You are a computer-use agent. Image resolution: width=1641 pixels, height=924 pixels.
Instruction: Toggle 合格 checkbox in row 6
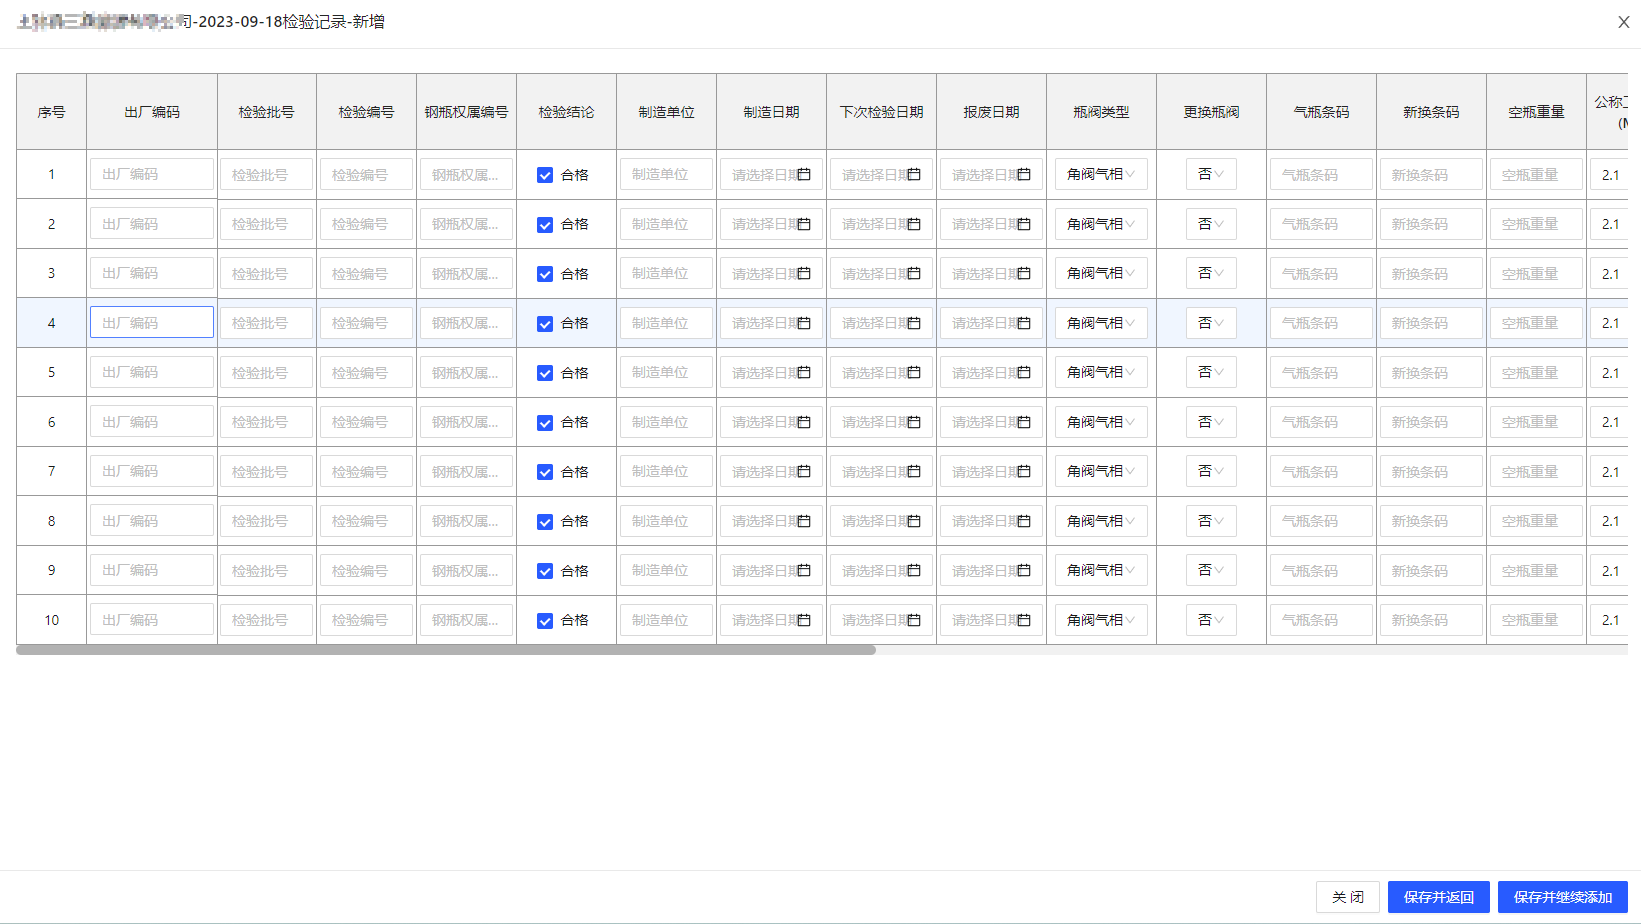[545, 423]
